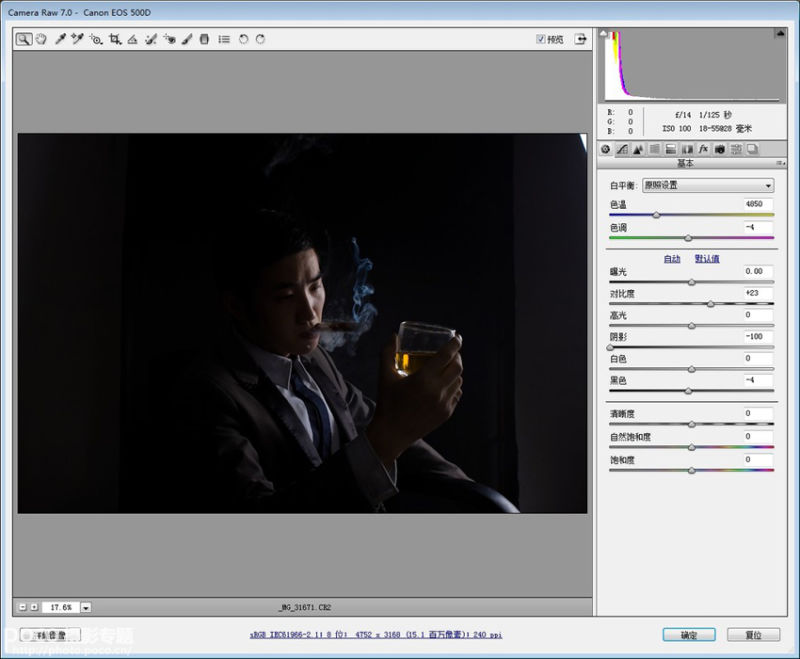The width and height of the screenshot is (800, 659).
Task: Toggle full screen mode icon
Action: point(578,39)
